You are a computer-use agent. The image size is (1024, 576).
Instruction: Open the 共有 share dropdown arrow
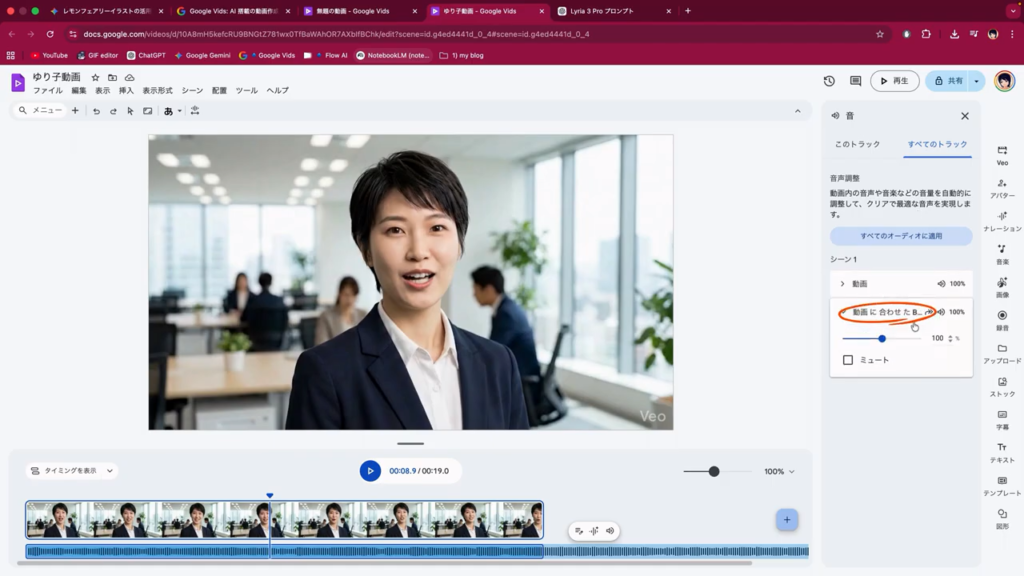[976, 81]
